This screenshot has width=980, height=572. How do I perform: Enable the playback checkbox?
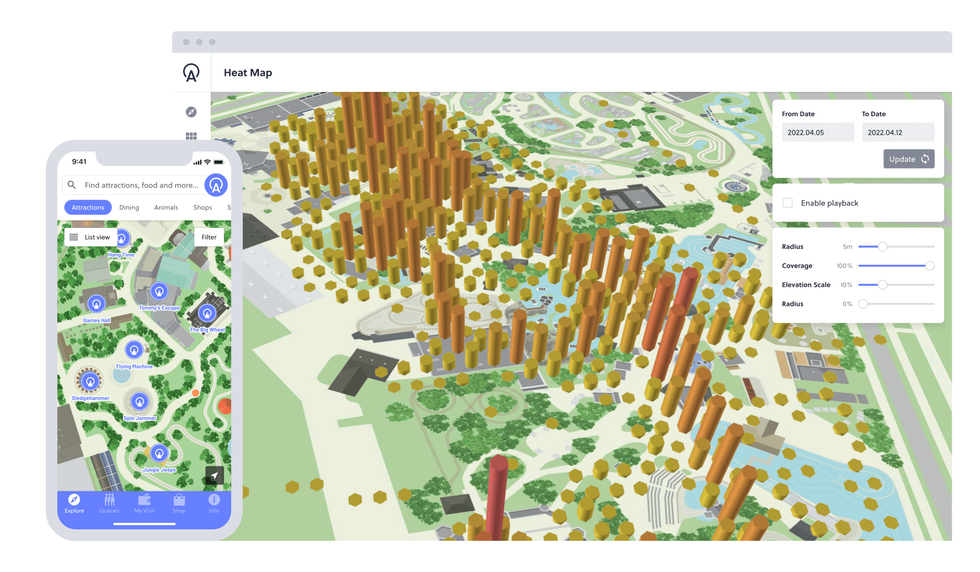788,203
